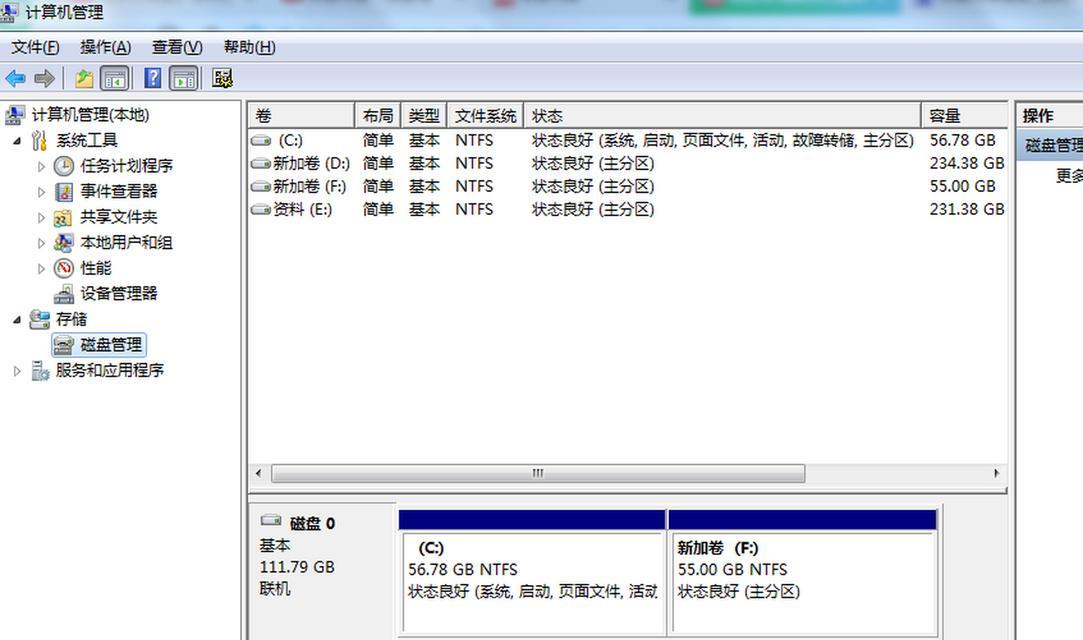
Task: Expand the 性能 node
Action: pyautogui.click(x=41, y=269)
